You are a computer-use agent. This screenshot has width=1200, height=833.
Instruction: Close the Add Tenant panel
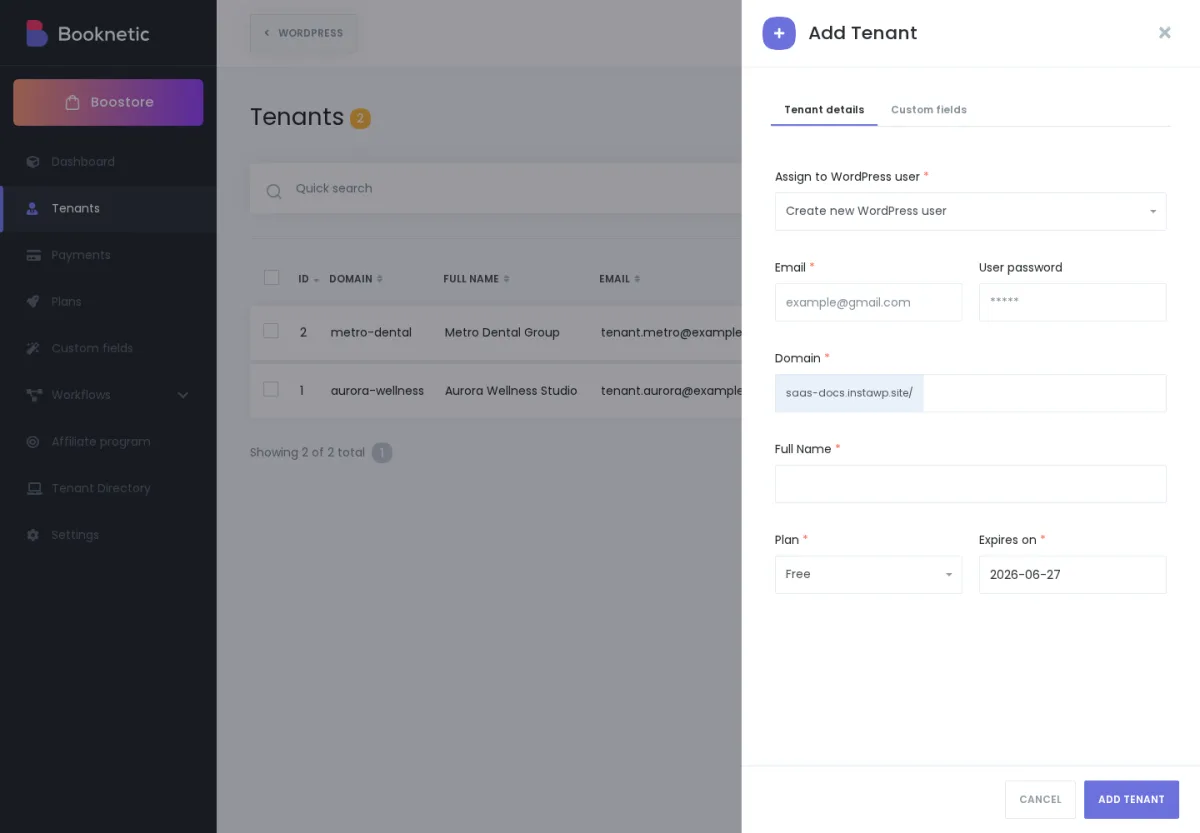1165,33
